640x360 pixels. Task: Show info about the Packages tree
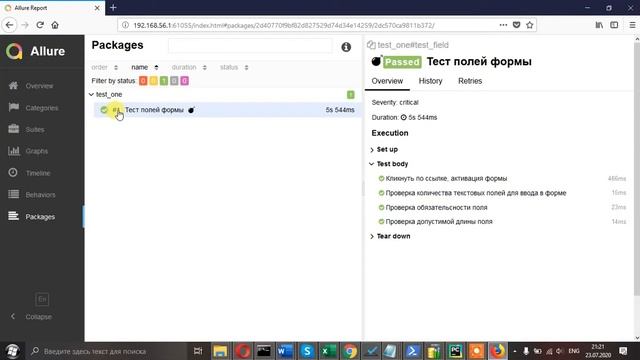(x=346, y=47)
